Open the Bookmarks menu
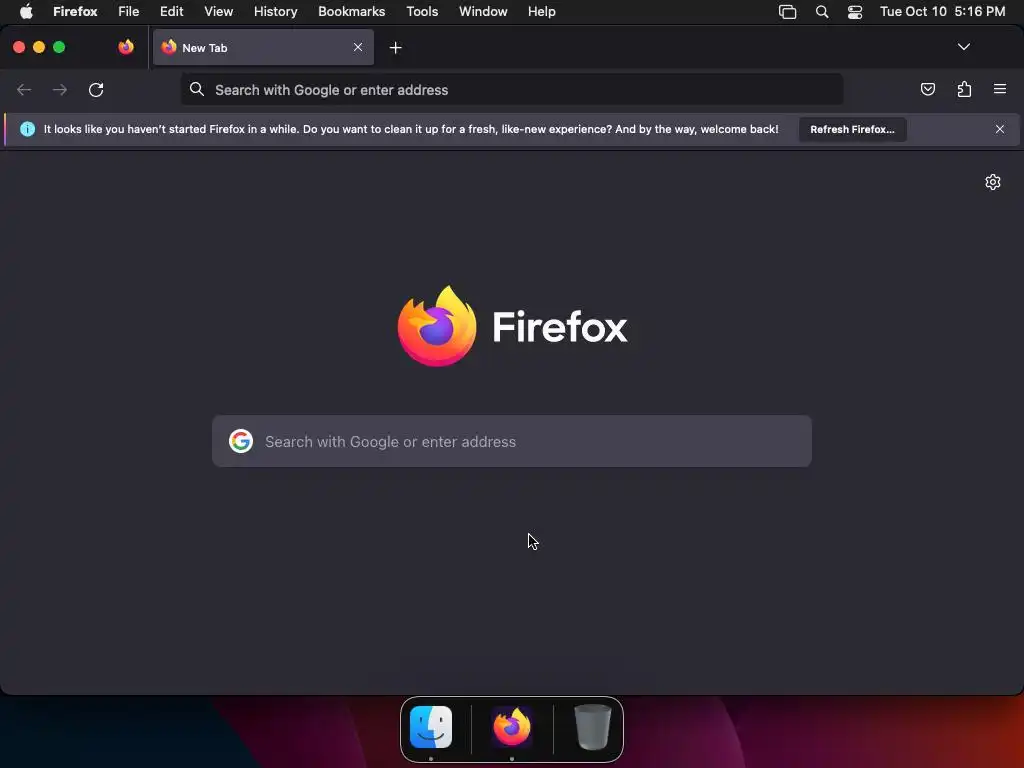 coord(351,11)
